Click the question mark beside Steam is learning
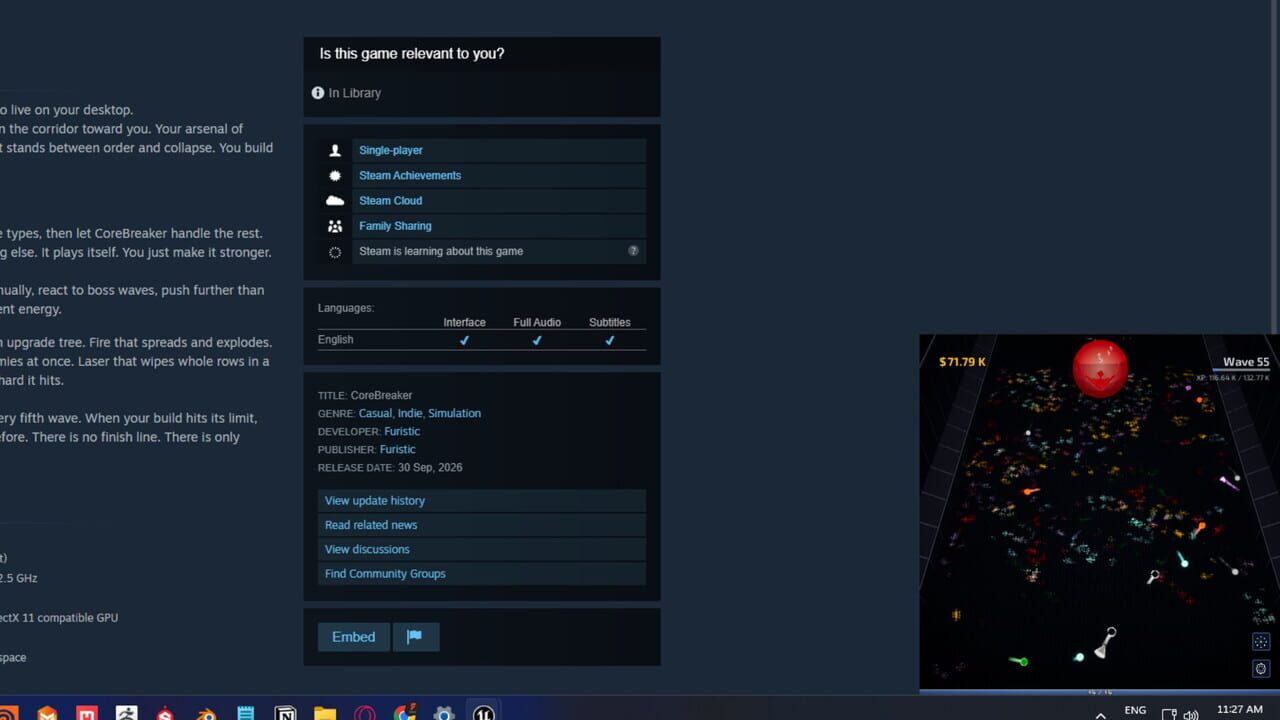This screenshot has height=720, width=1280. [x=633, y=251]
